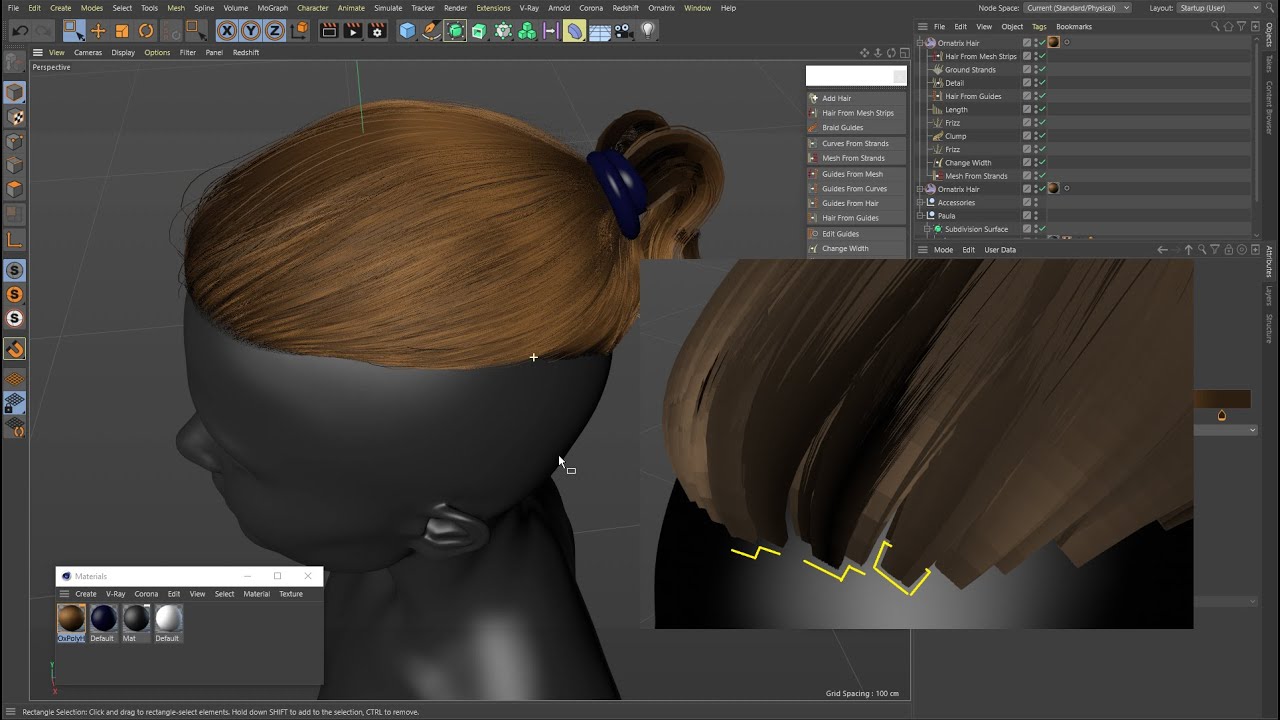Open Materials window hamburger menu

coord(64,594)
